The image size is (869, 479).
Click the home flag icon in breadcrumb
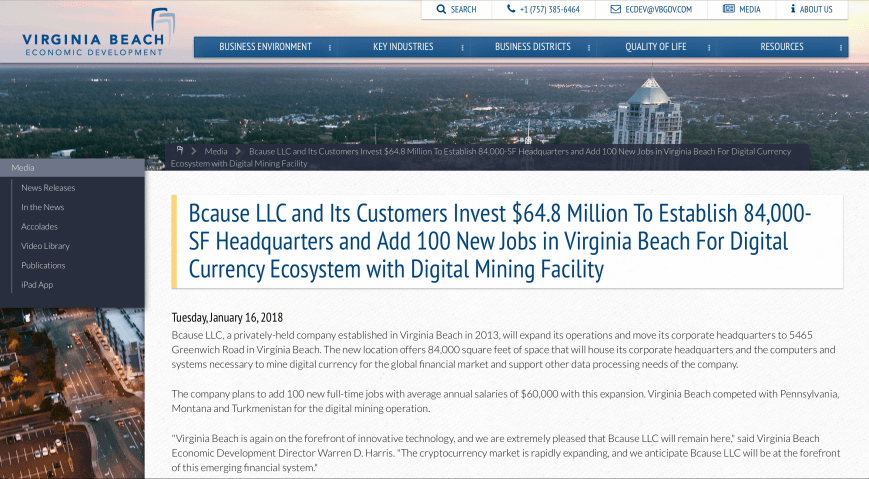tap(180, 151)
